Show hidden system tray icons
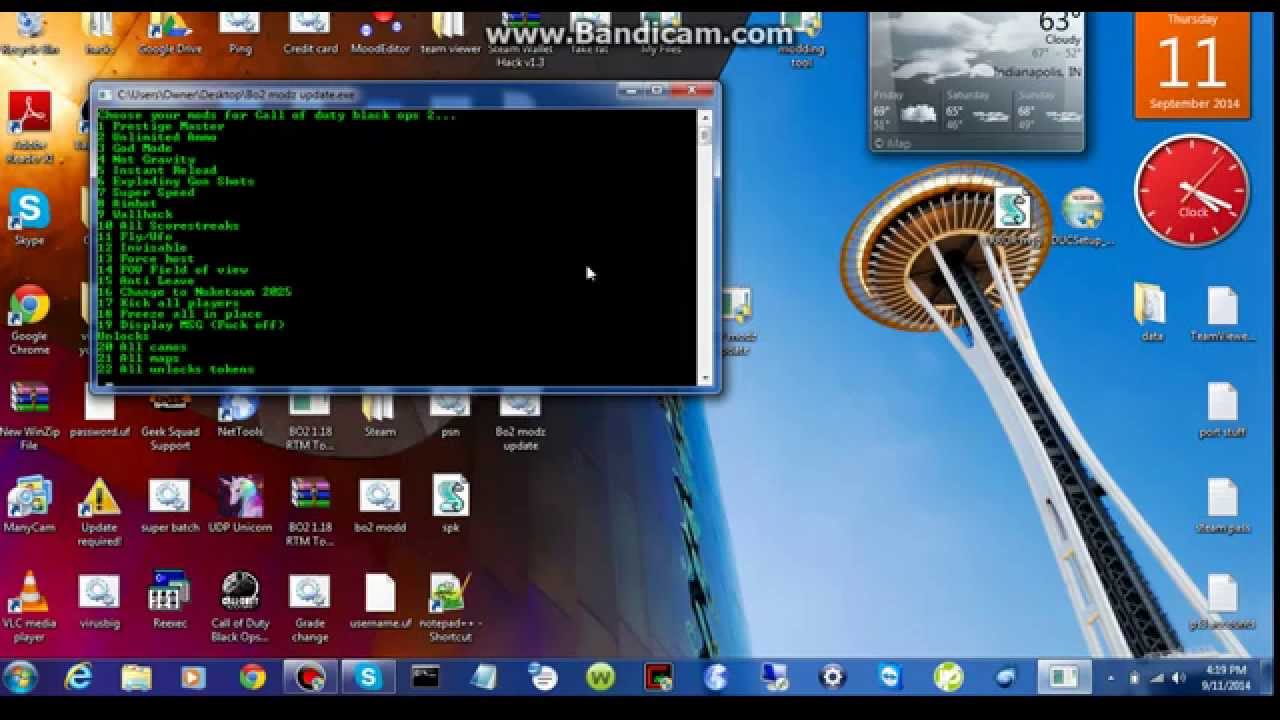 pyautogui.click(x=1111, y=678)
